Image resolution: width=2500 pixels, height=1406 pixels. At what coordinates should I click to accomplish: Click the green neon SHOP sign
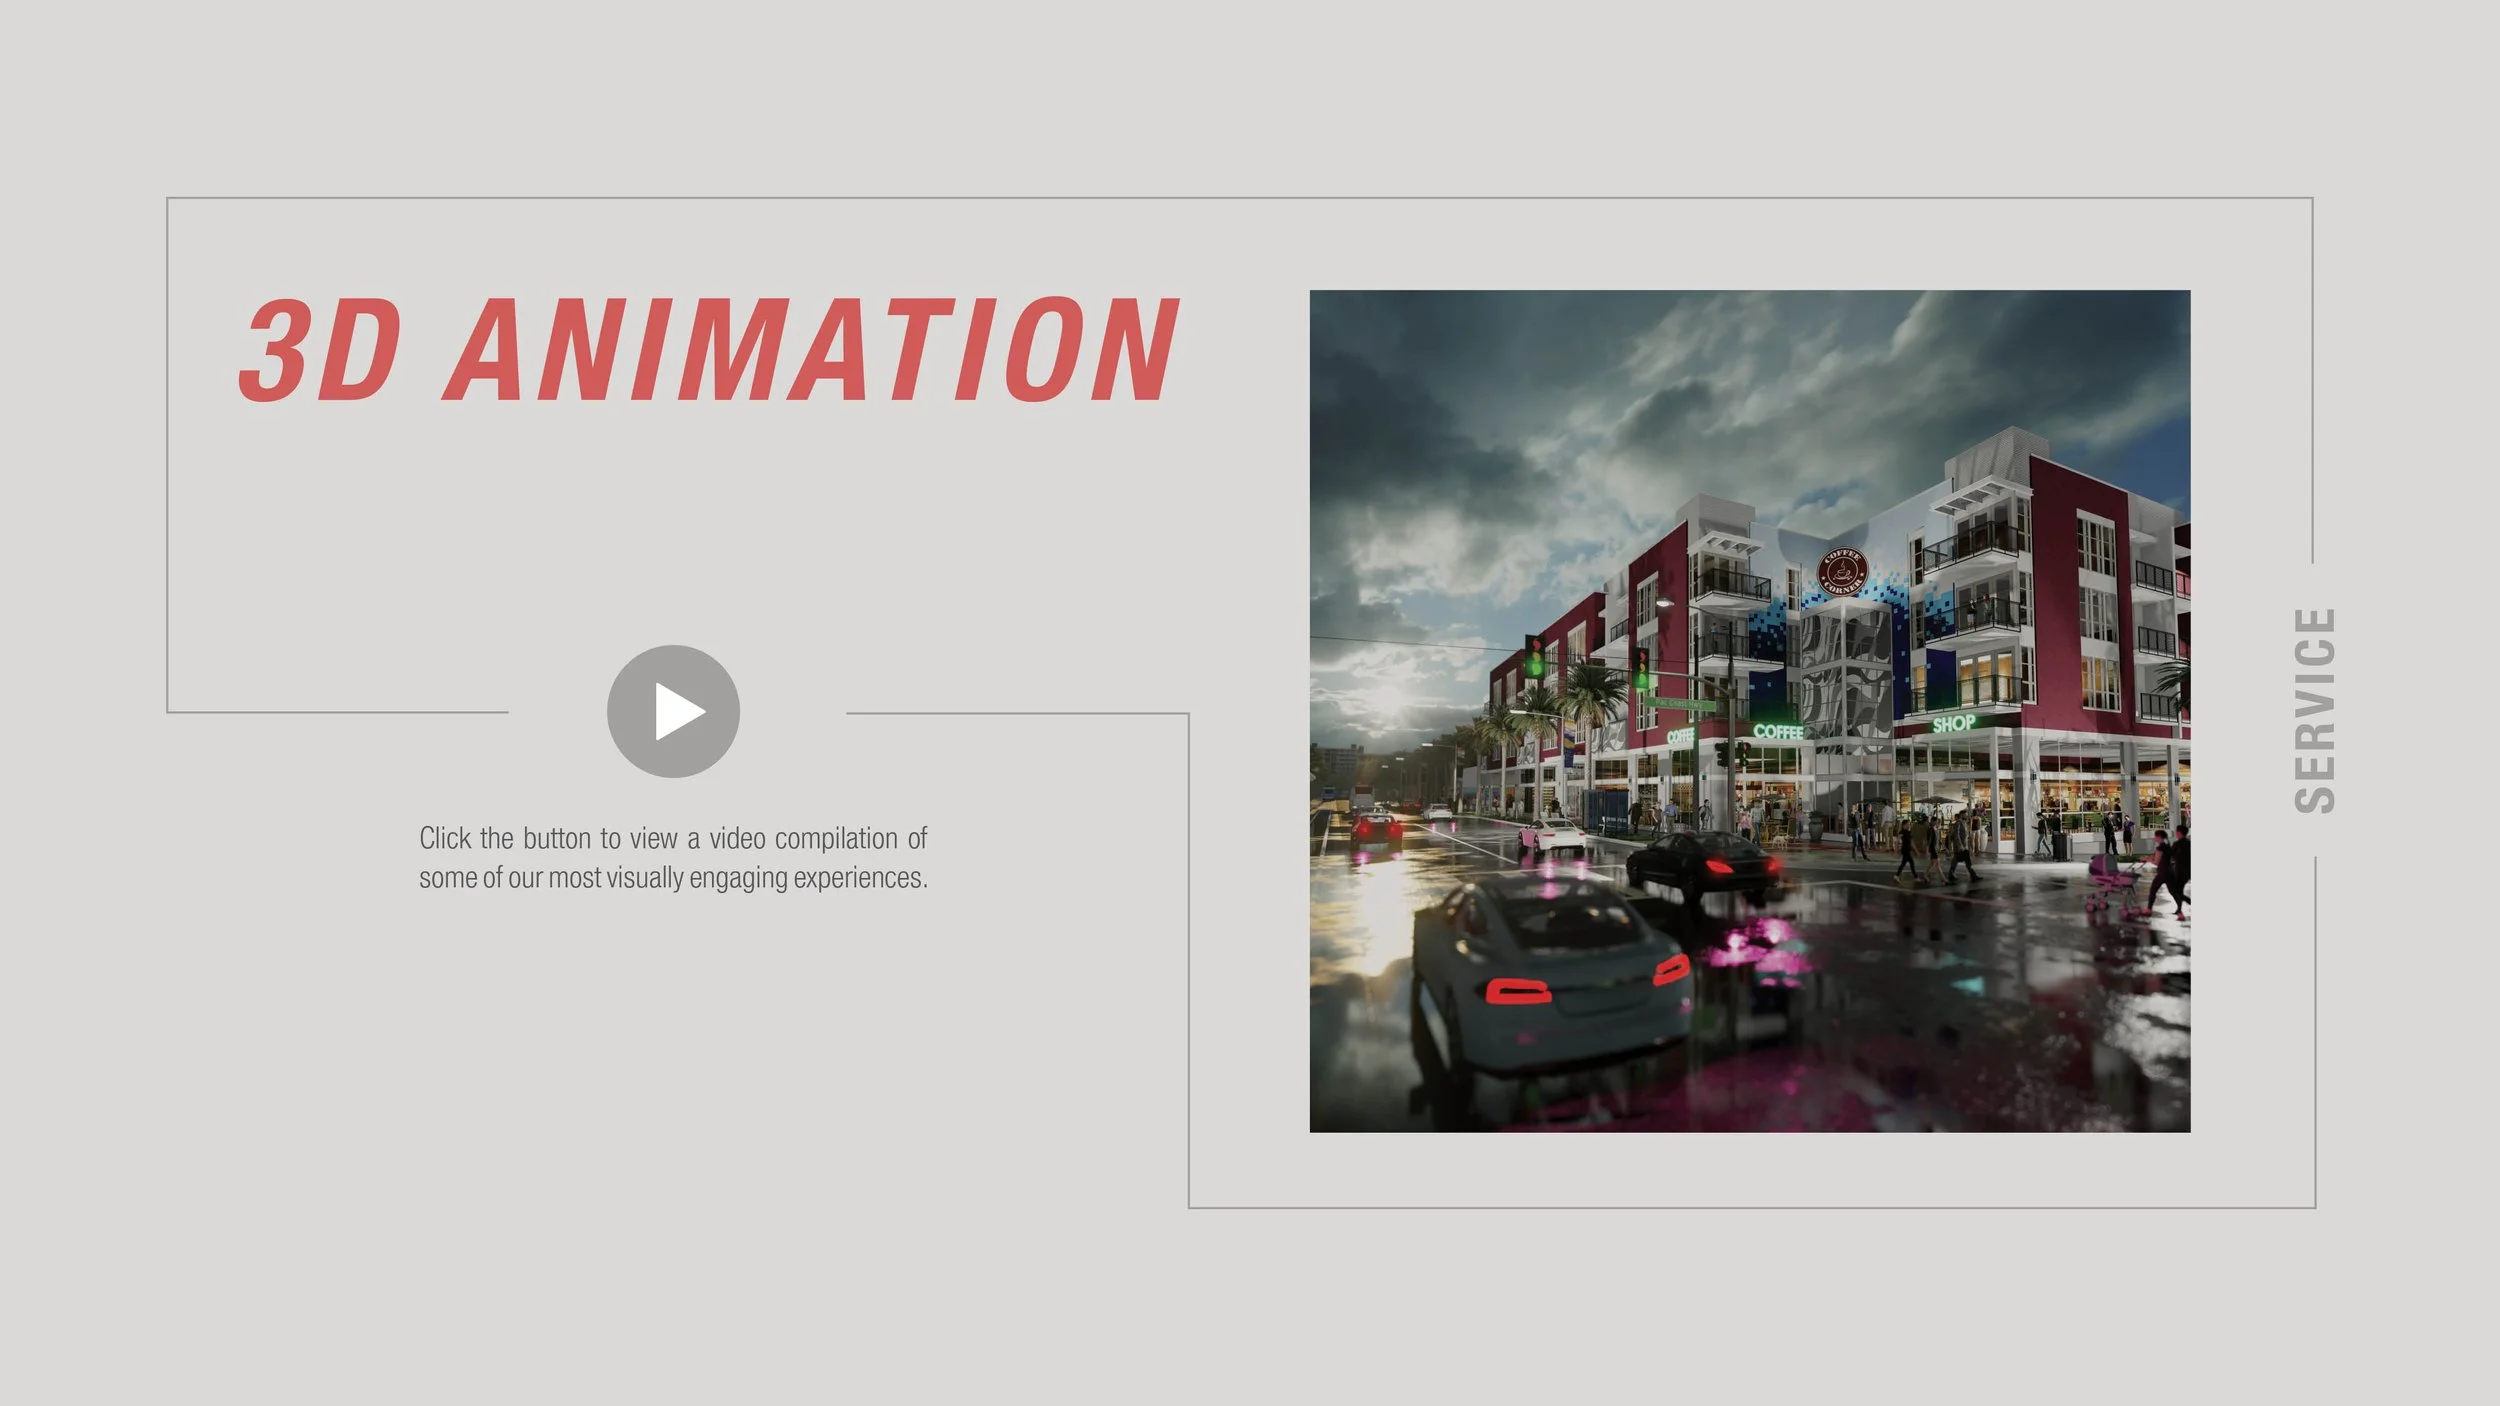(1953, 723)
